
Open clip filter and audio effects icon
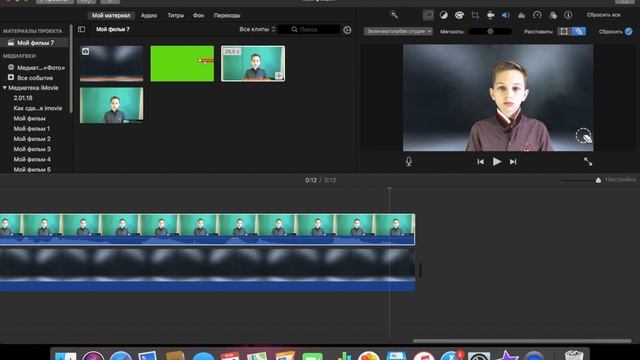tap(553, 15)
